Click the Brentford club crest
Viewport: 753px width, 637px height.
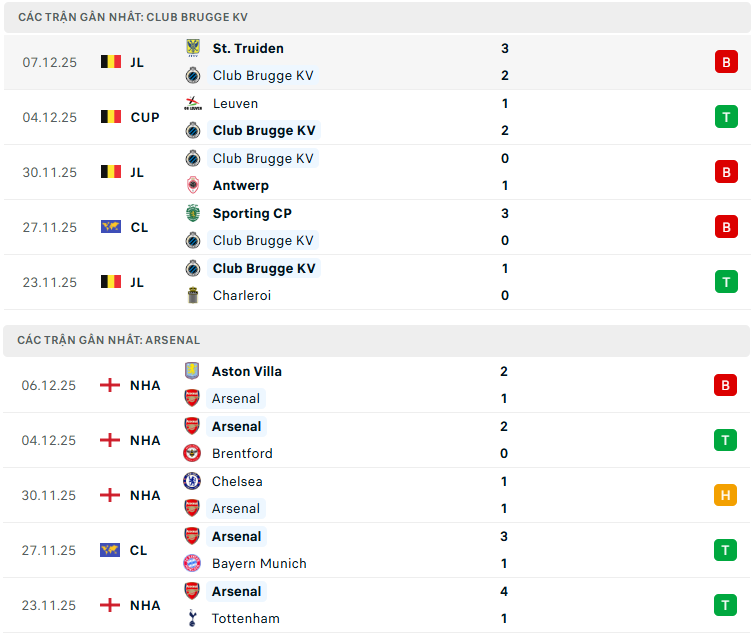[192, 453]
